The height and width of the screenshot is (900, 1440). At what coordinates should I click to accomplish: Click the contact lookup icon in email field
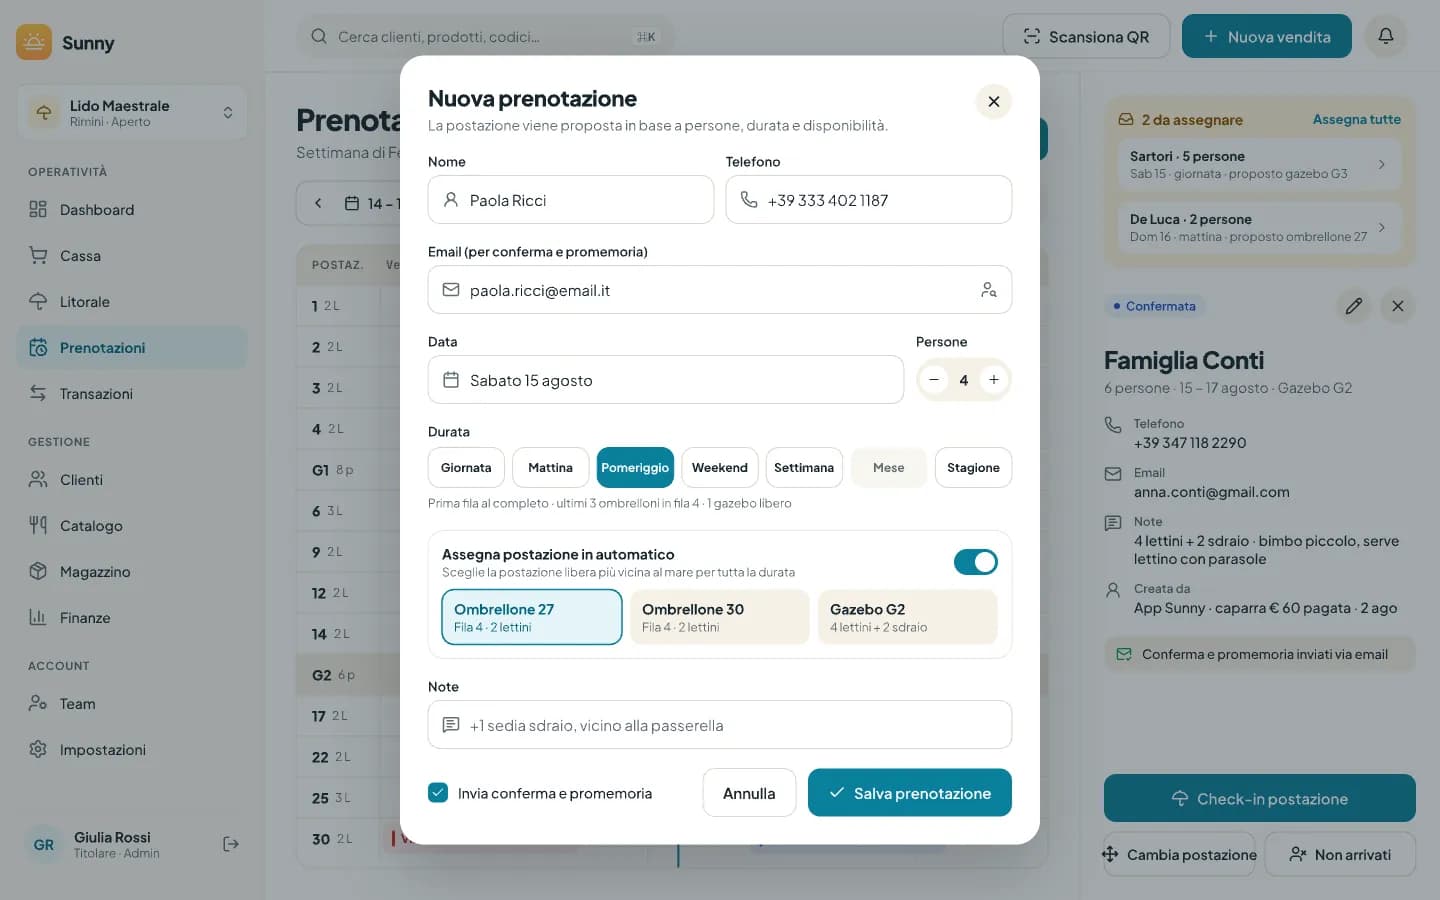[x=988, y=290]
